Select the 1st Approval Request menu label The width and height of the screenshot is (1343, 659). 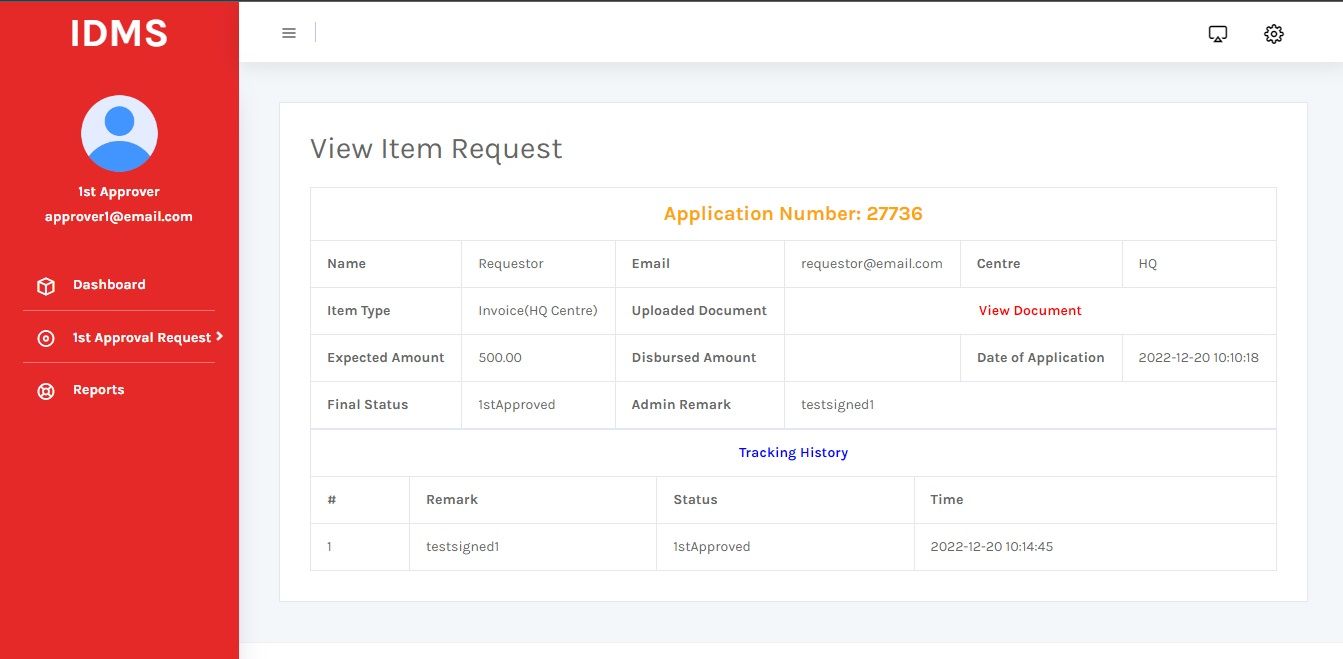pyautogui.click(x=141, y=338)
